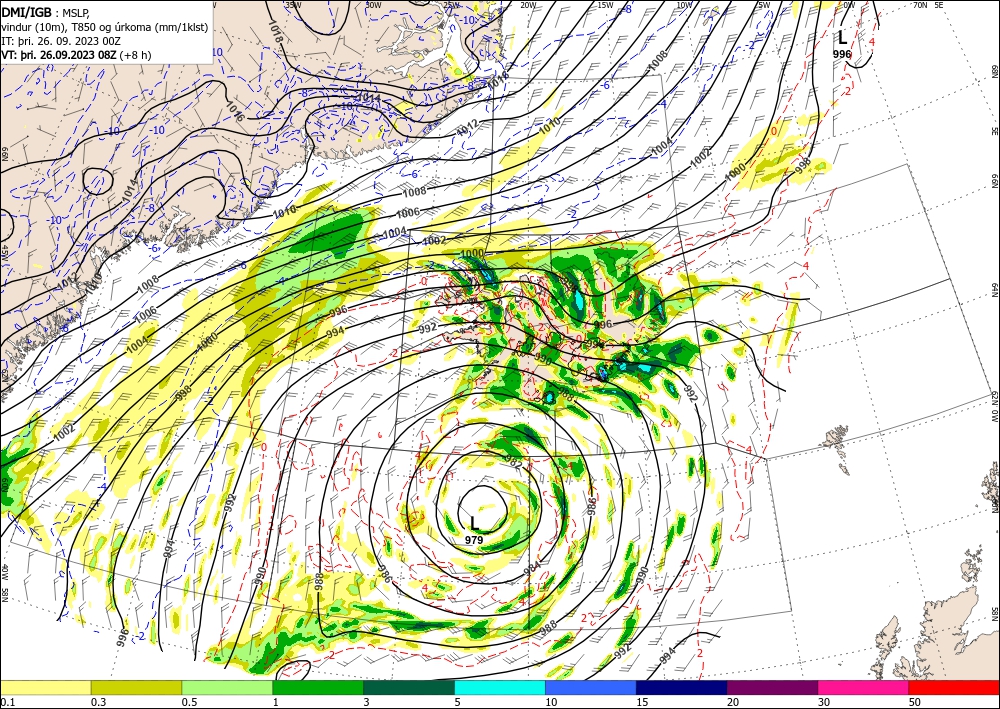This screenshot has width=1000, height=709.
Task: Click the 30 legend scale value
Action: coord(824,702)
